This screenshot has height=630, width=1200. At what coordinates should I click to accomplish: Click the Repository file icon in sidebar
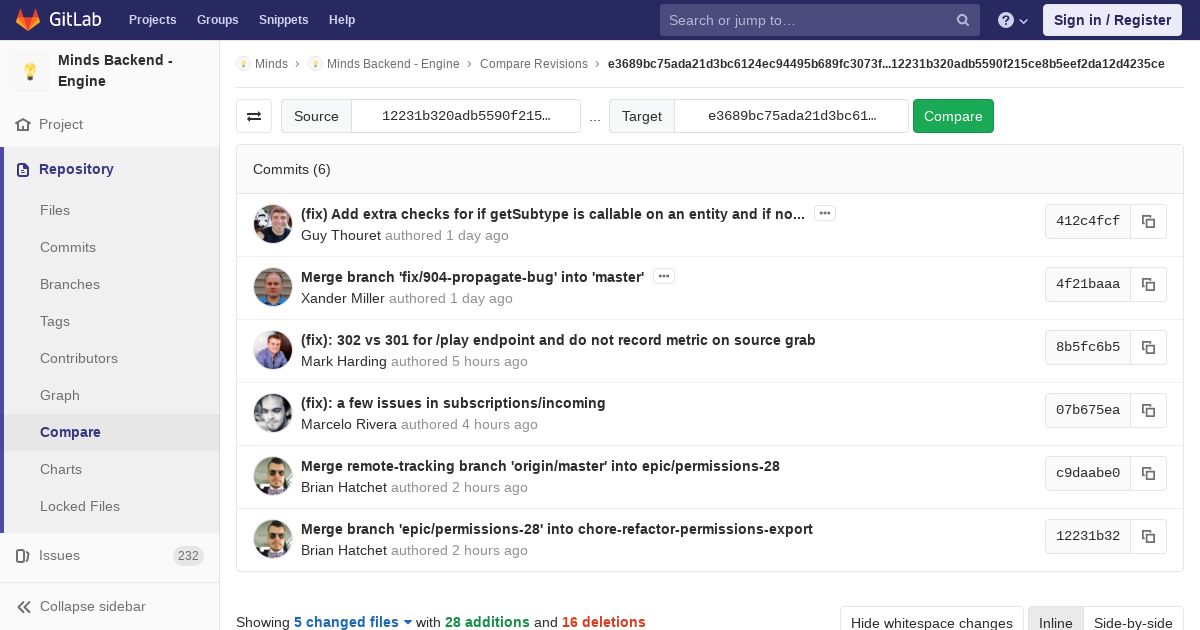23,170
